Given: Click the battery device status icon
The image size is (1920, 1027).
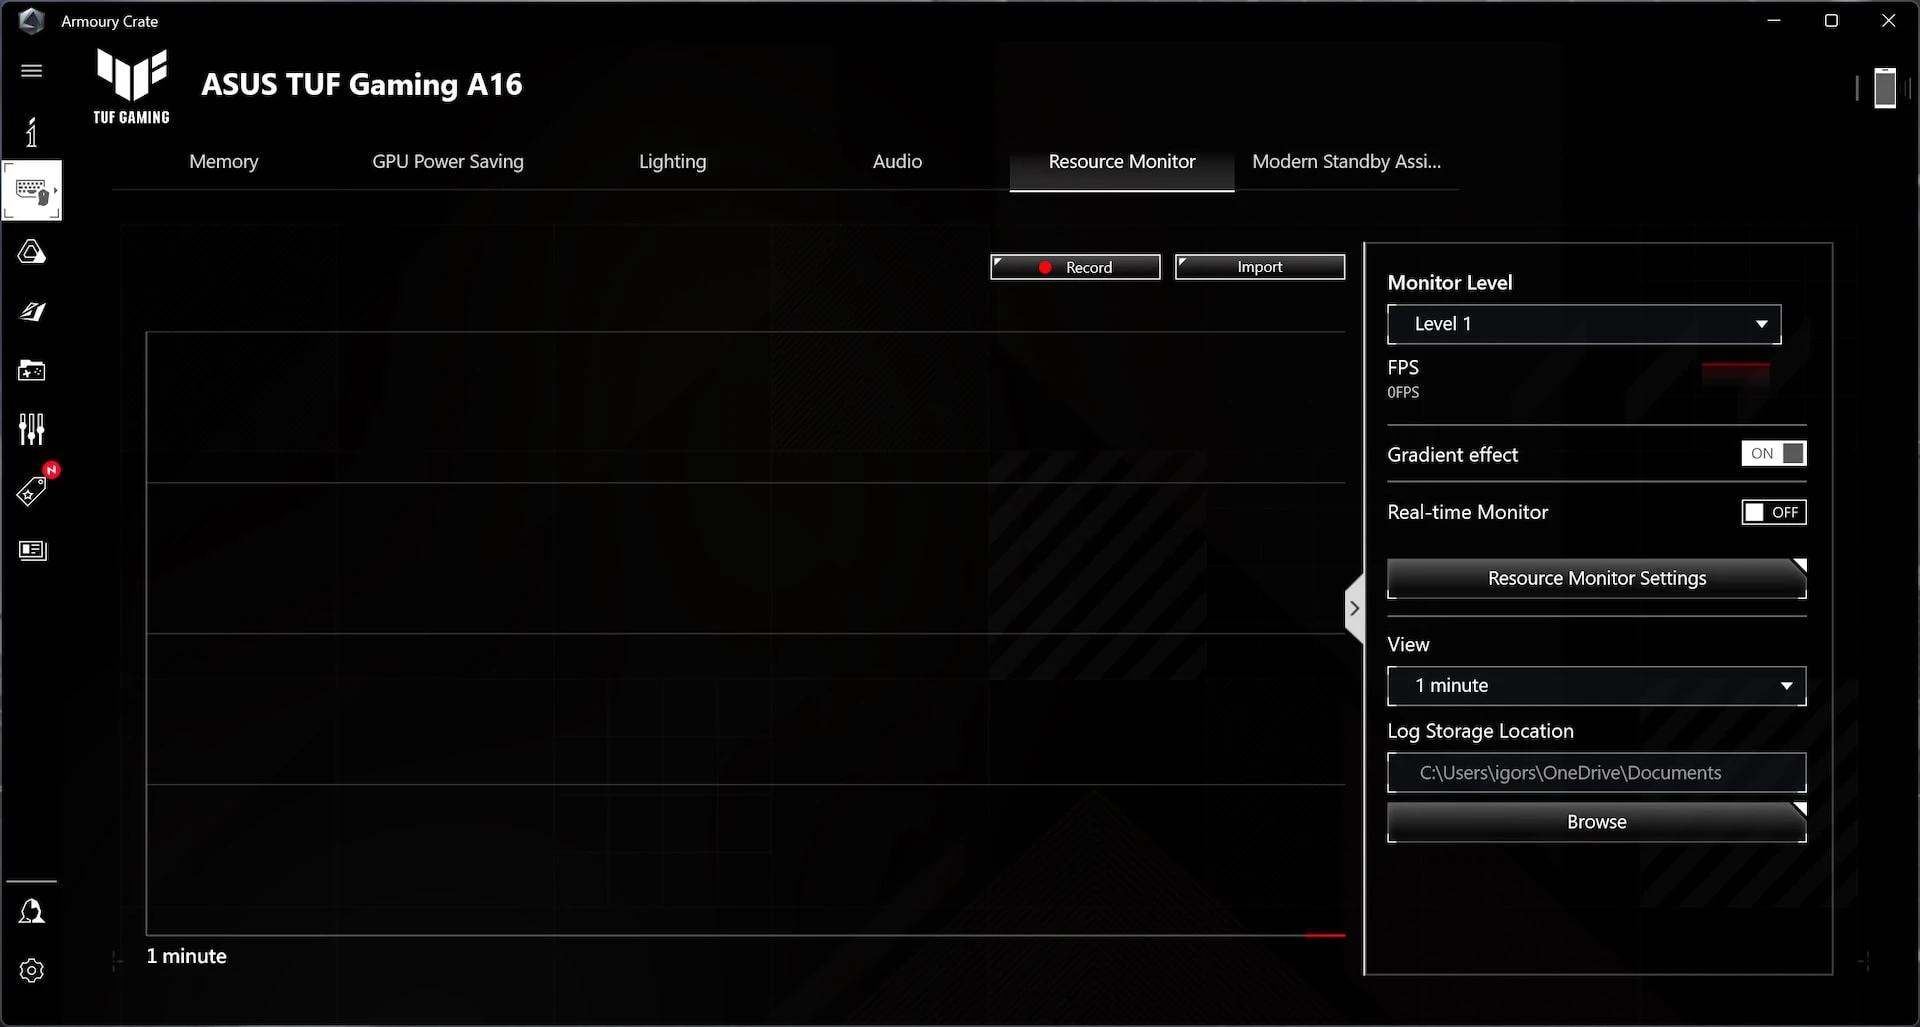Looking at the screenshot, I should 1885,88.
